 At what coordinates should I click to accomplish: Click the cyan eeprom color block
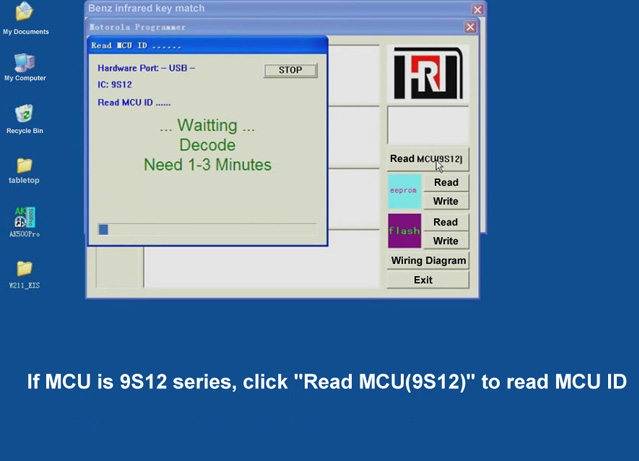coord(404,192)
